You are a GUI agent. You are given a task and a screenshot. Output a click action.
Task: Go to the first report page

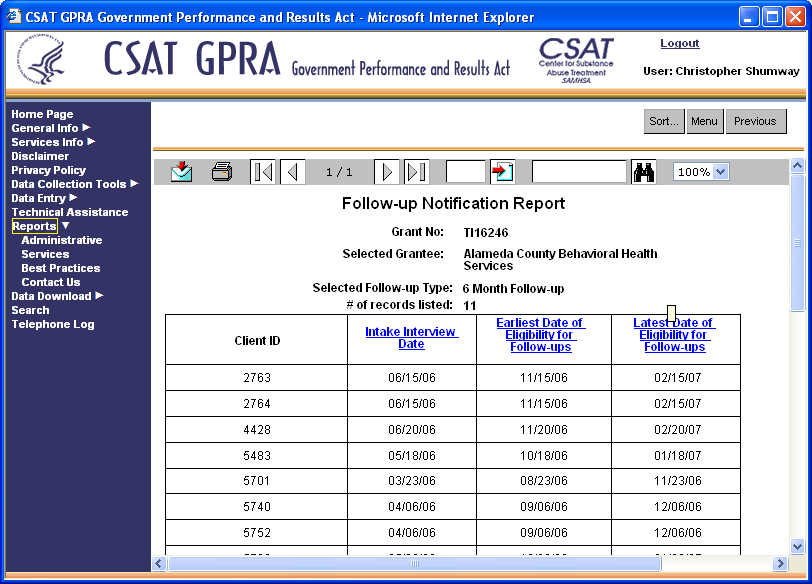click(262, 172)
